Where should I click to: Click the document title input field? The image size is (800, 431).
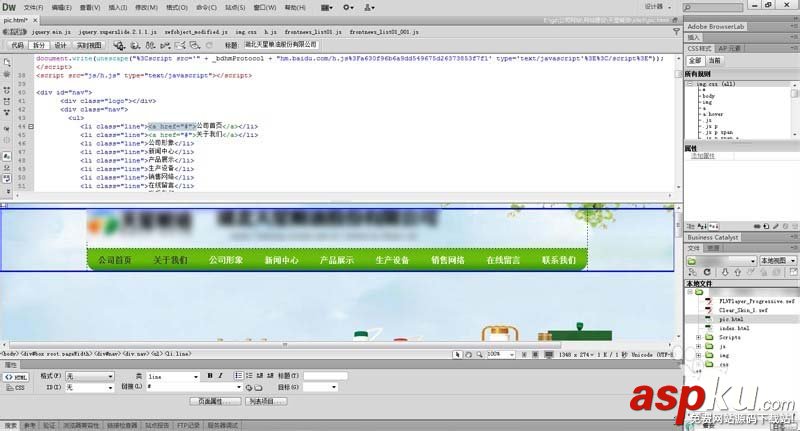click(281, 45)
